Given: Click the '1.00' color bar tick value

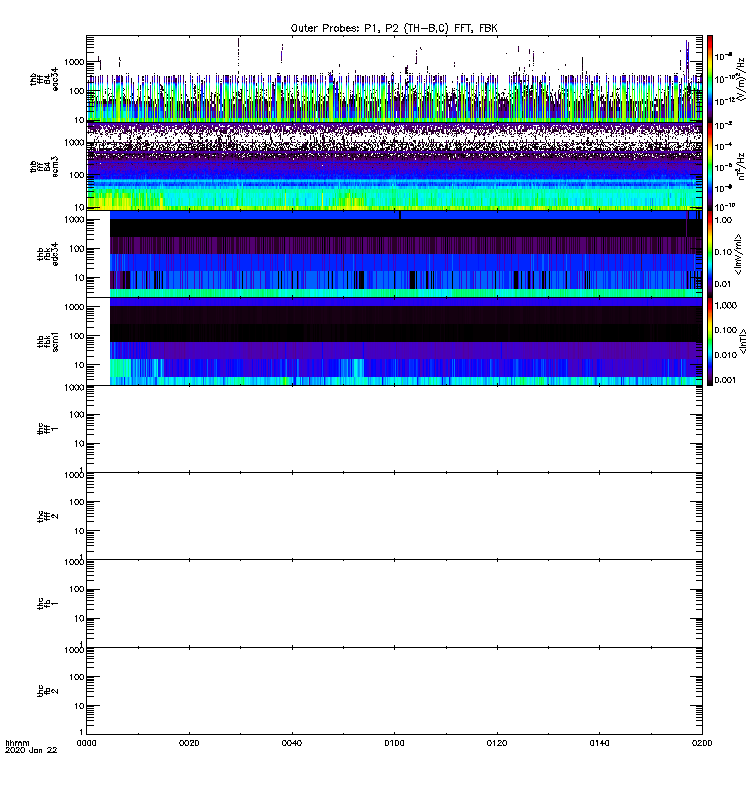Looking at the screenshot, I should pos(723,220).
